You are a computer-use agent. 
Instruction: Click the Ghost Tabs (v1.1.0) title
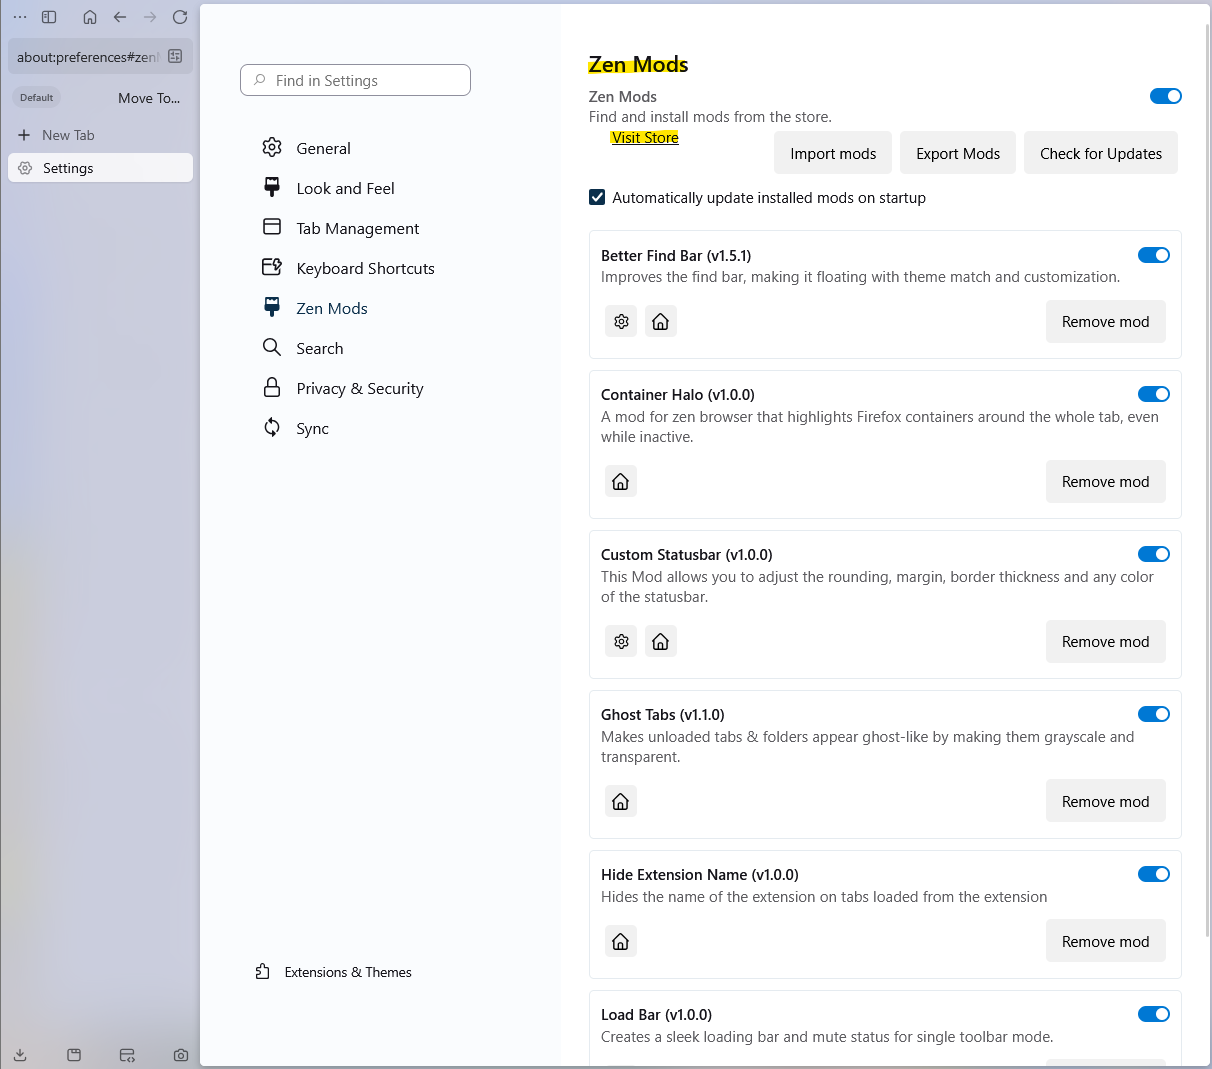[662, 714]
